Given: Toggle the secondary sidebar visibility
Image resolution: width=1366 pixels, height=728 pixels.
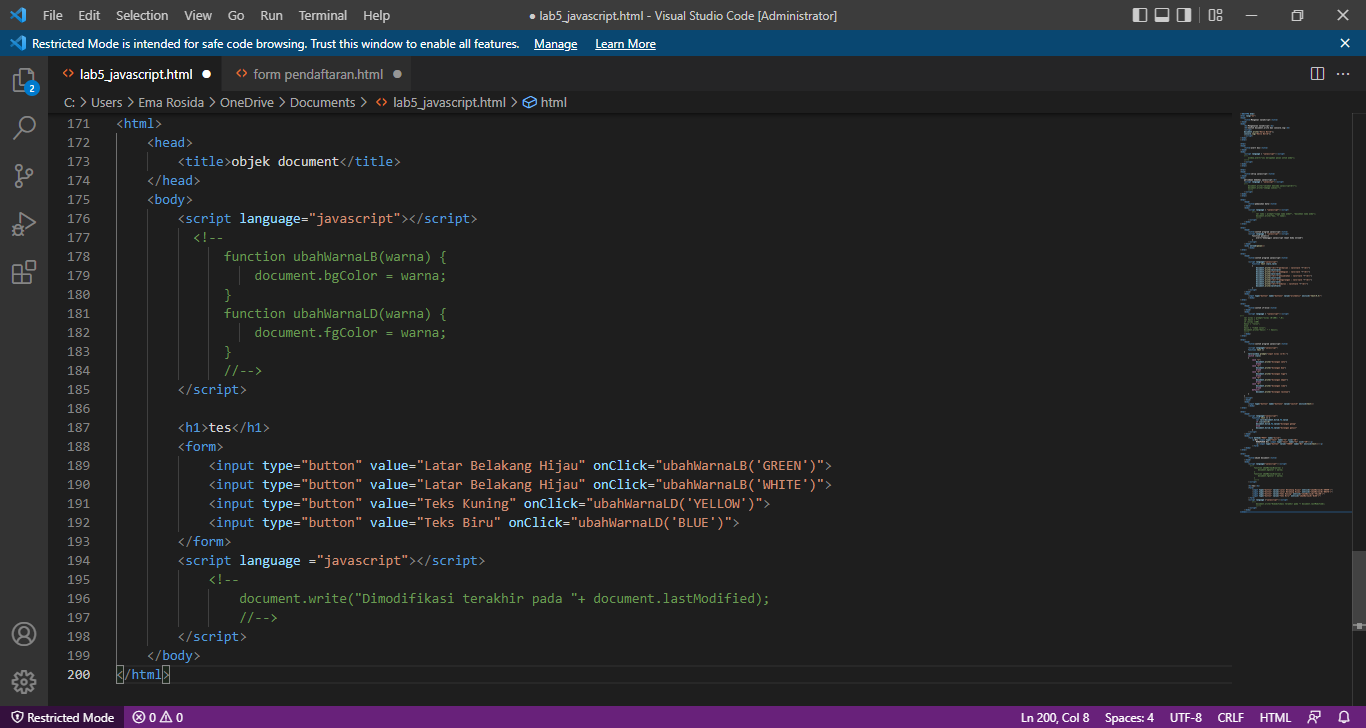Looking at the screenshot, I should pos(1186,15).
